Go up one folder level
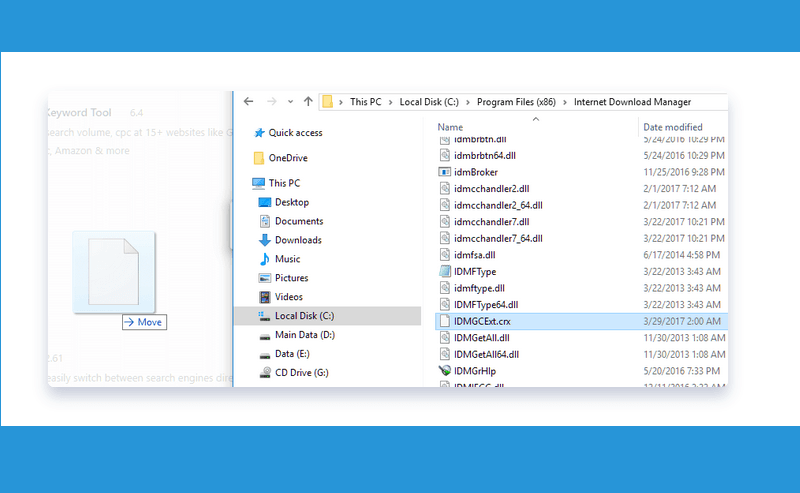The image size is (800, 493). click(308, 102)
